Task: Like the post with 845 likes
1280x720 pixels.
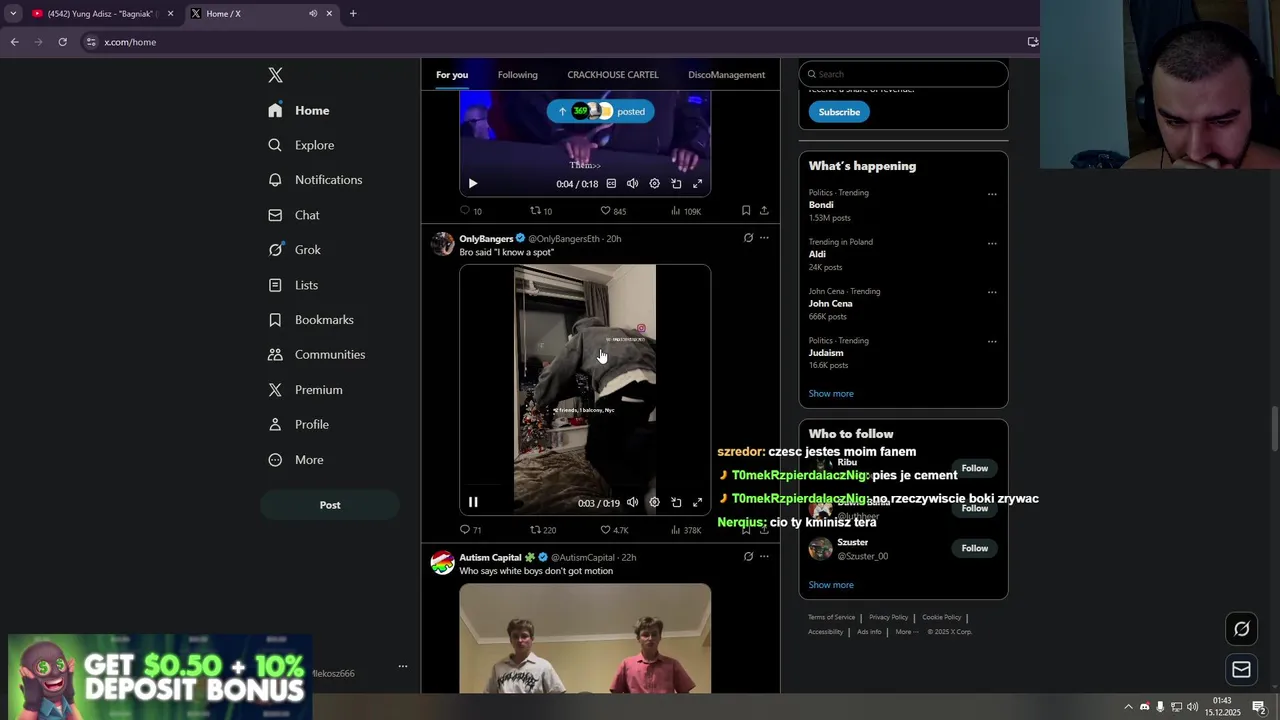Action: coord(613,211)
